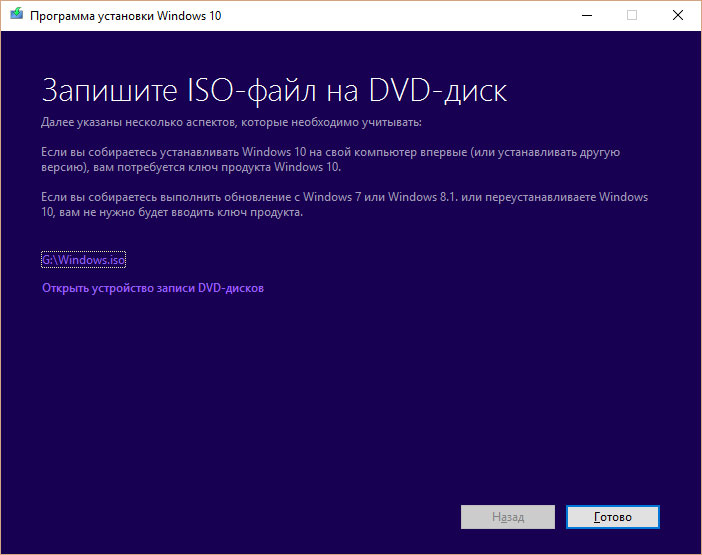The width and height of the screenshot is (702, 555).
Task: Click the Windows 10 setup icon in title bar
Action: 17,14
